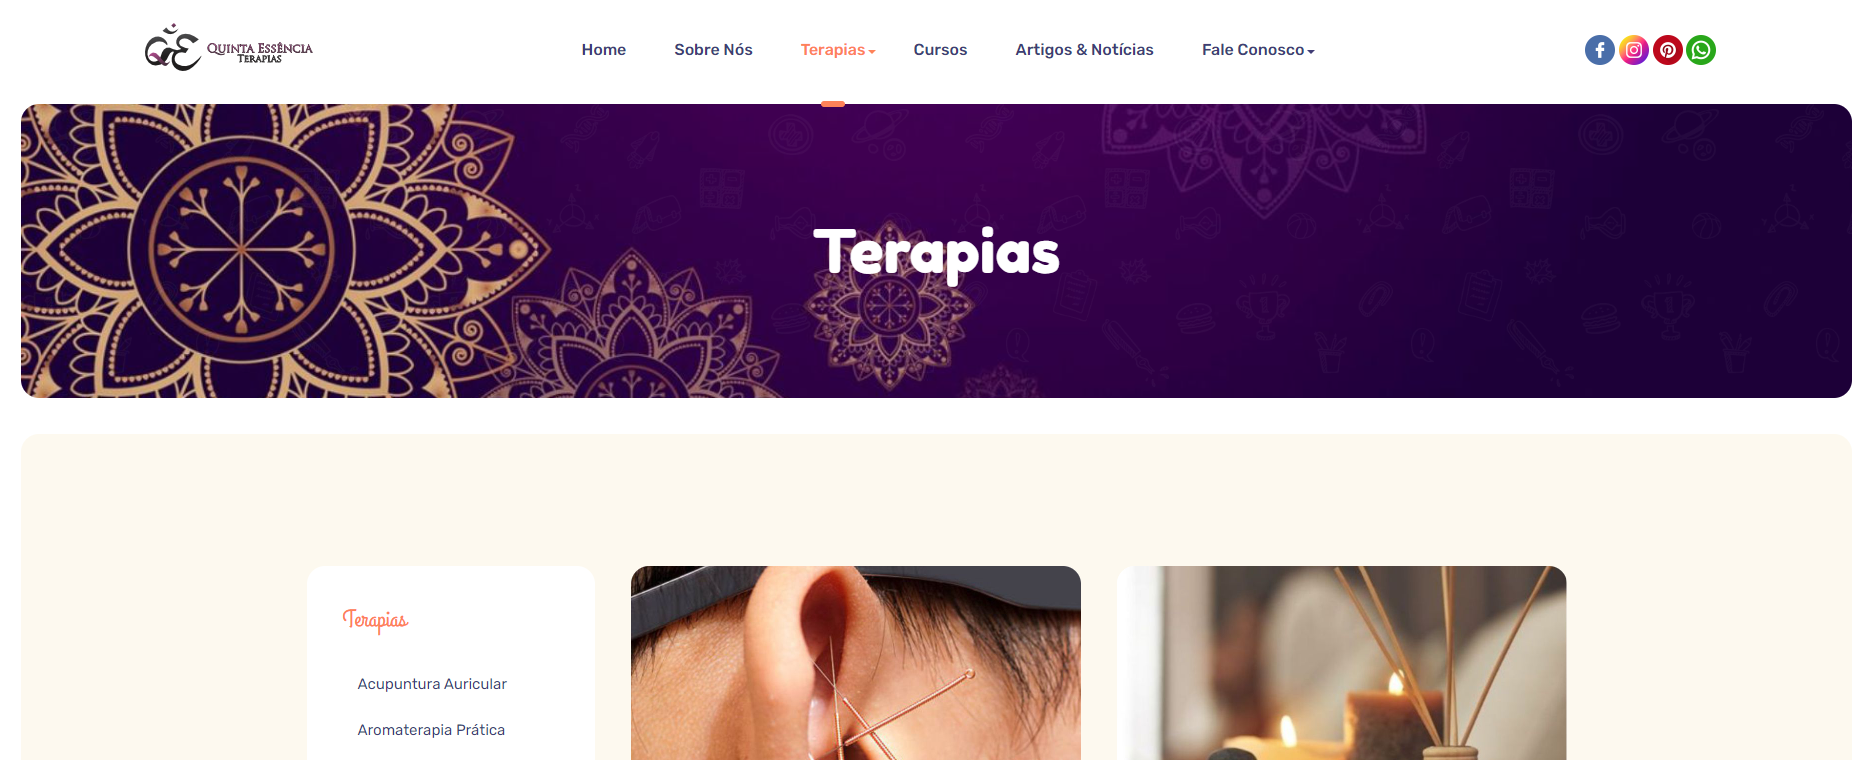Image resolution: width=1864 pixels, height=760 pixels.
Task: Go to the Home menu item
Action: pyautogui.click(x=604, y=50)
